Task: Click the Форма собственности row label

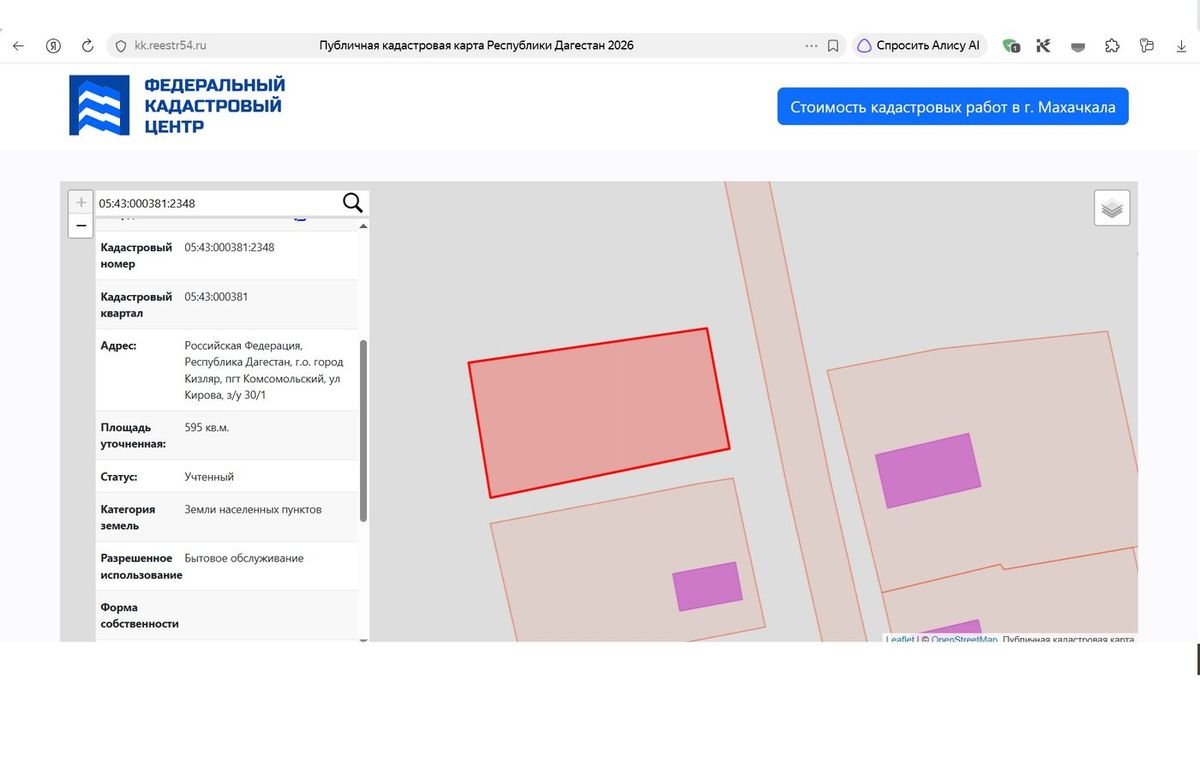Action: [x=139, y=615]
